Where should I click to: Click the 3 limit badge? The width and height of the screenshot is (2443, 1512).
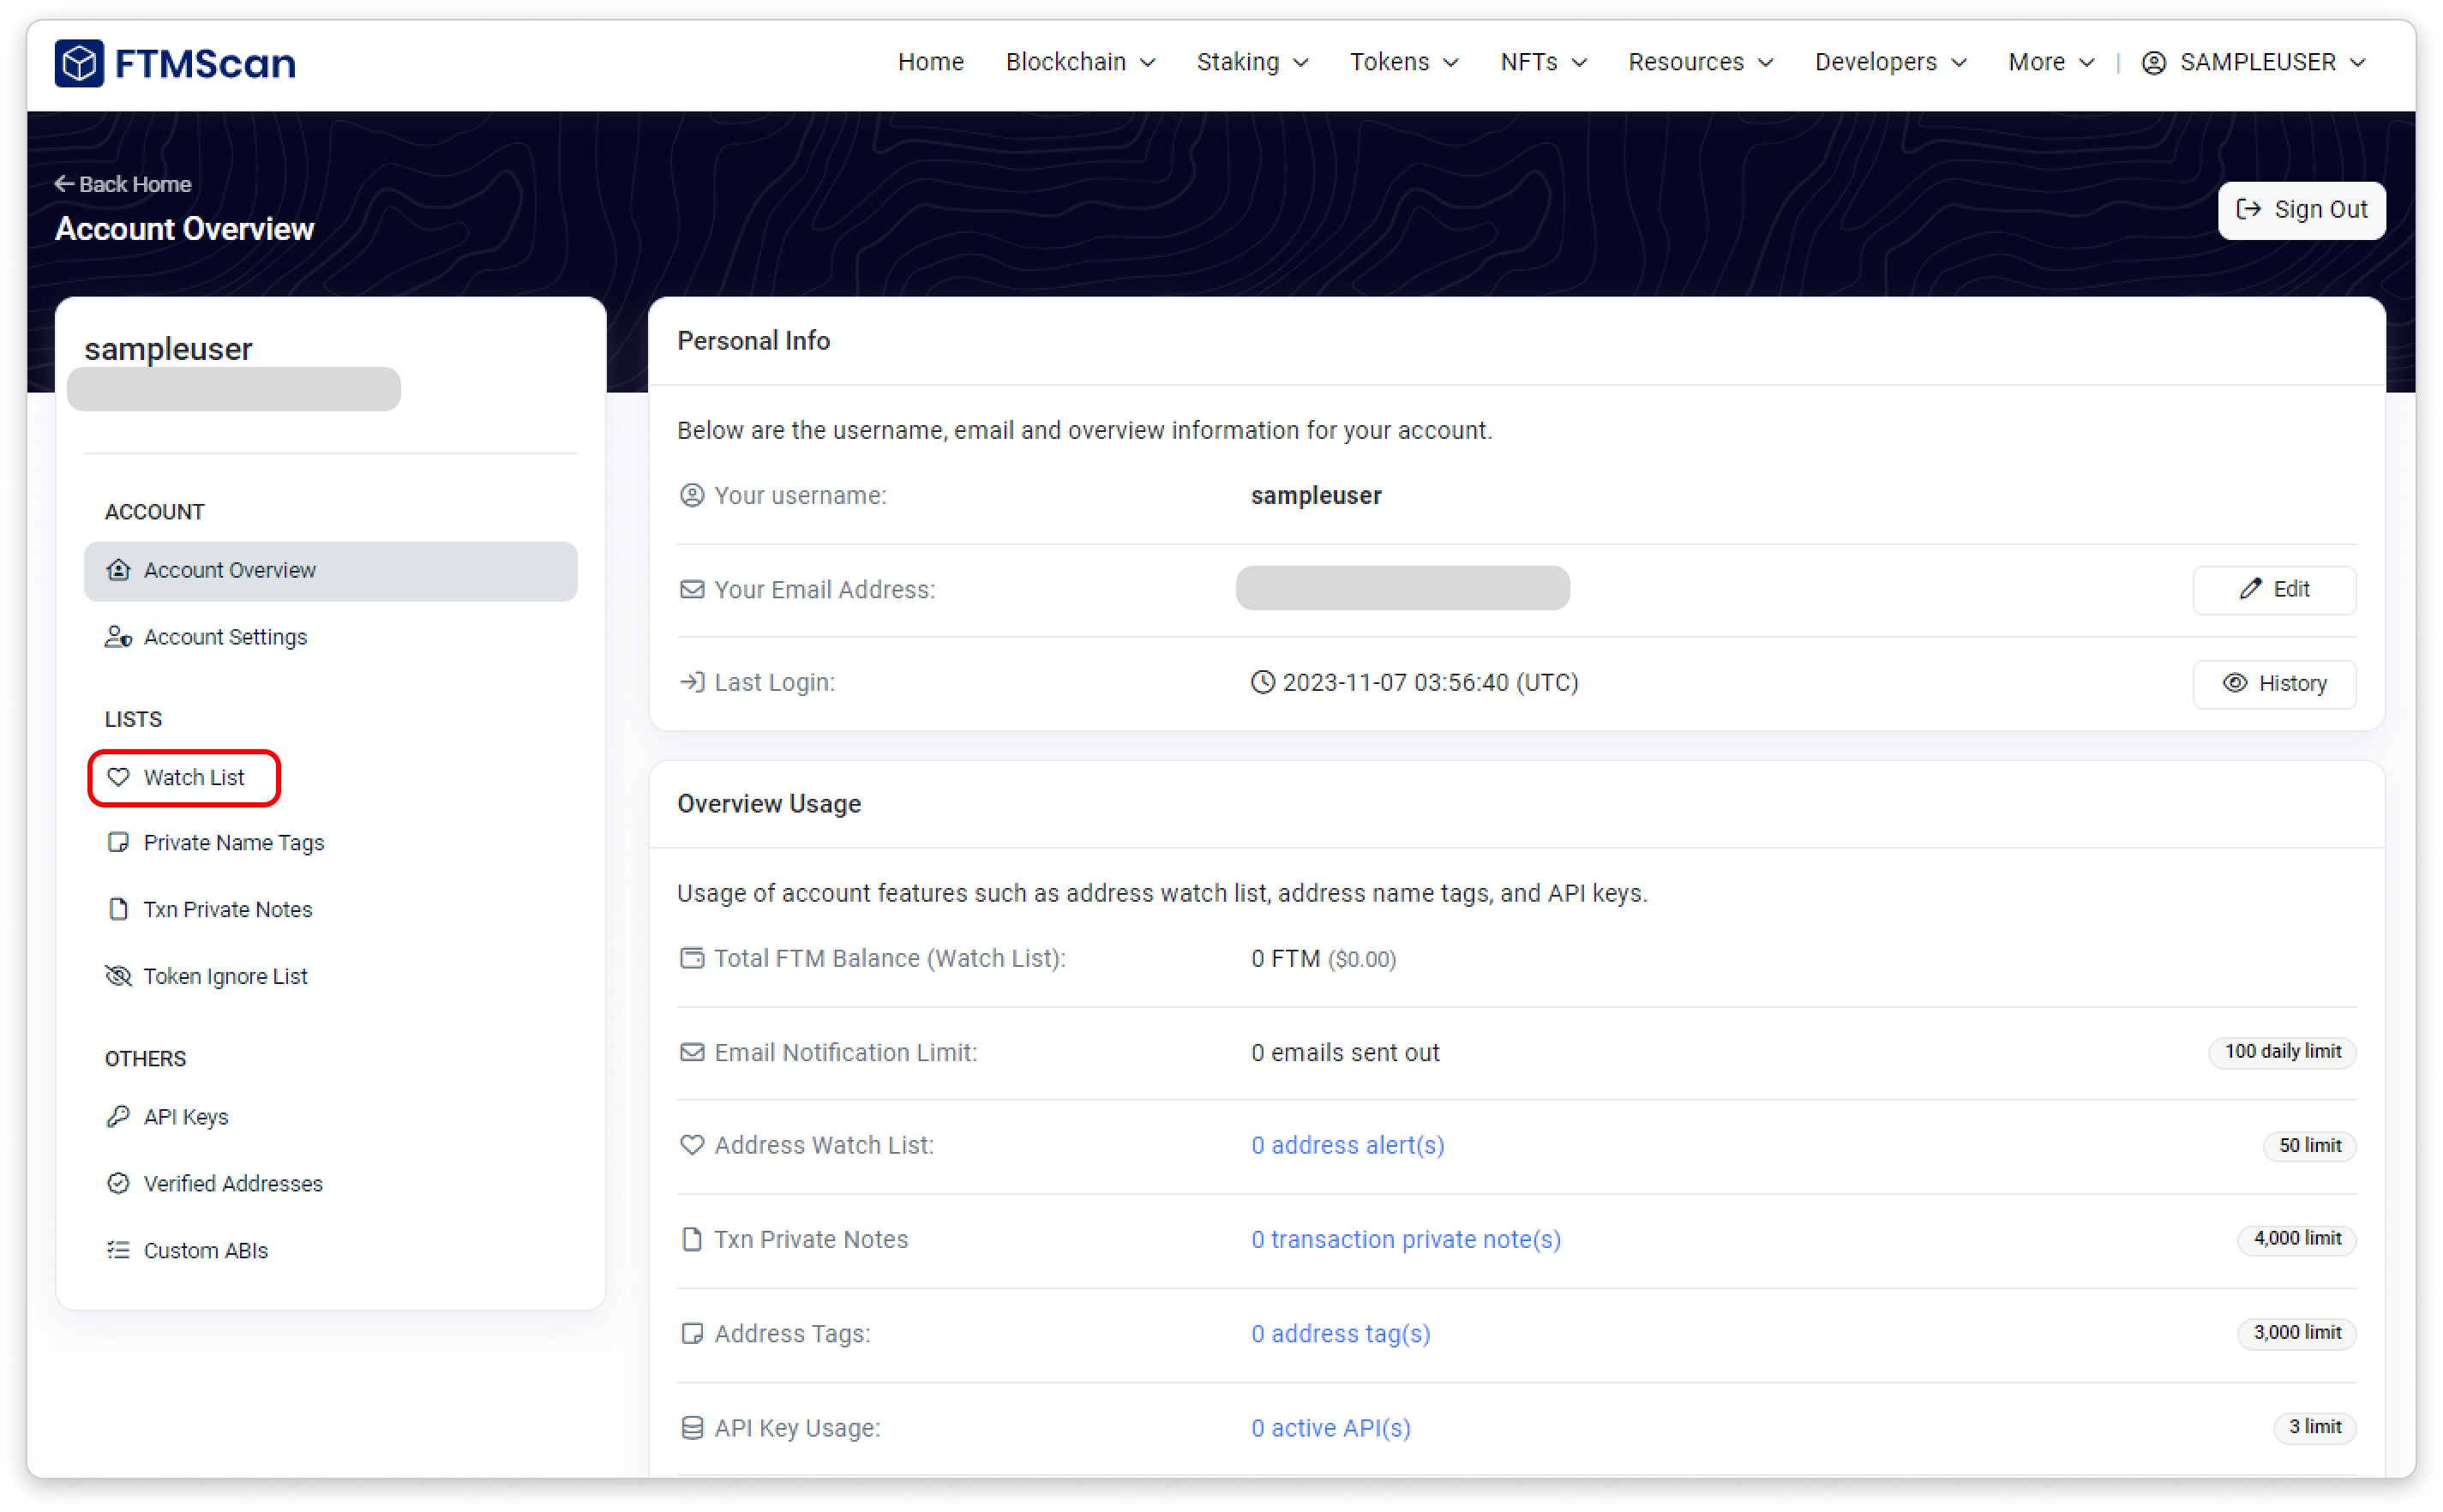2314,1427
